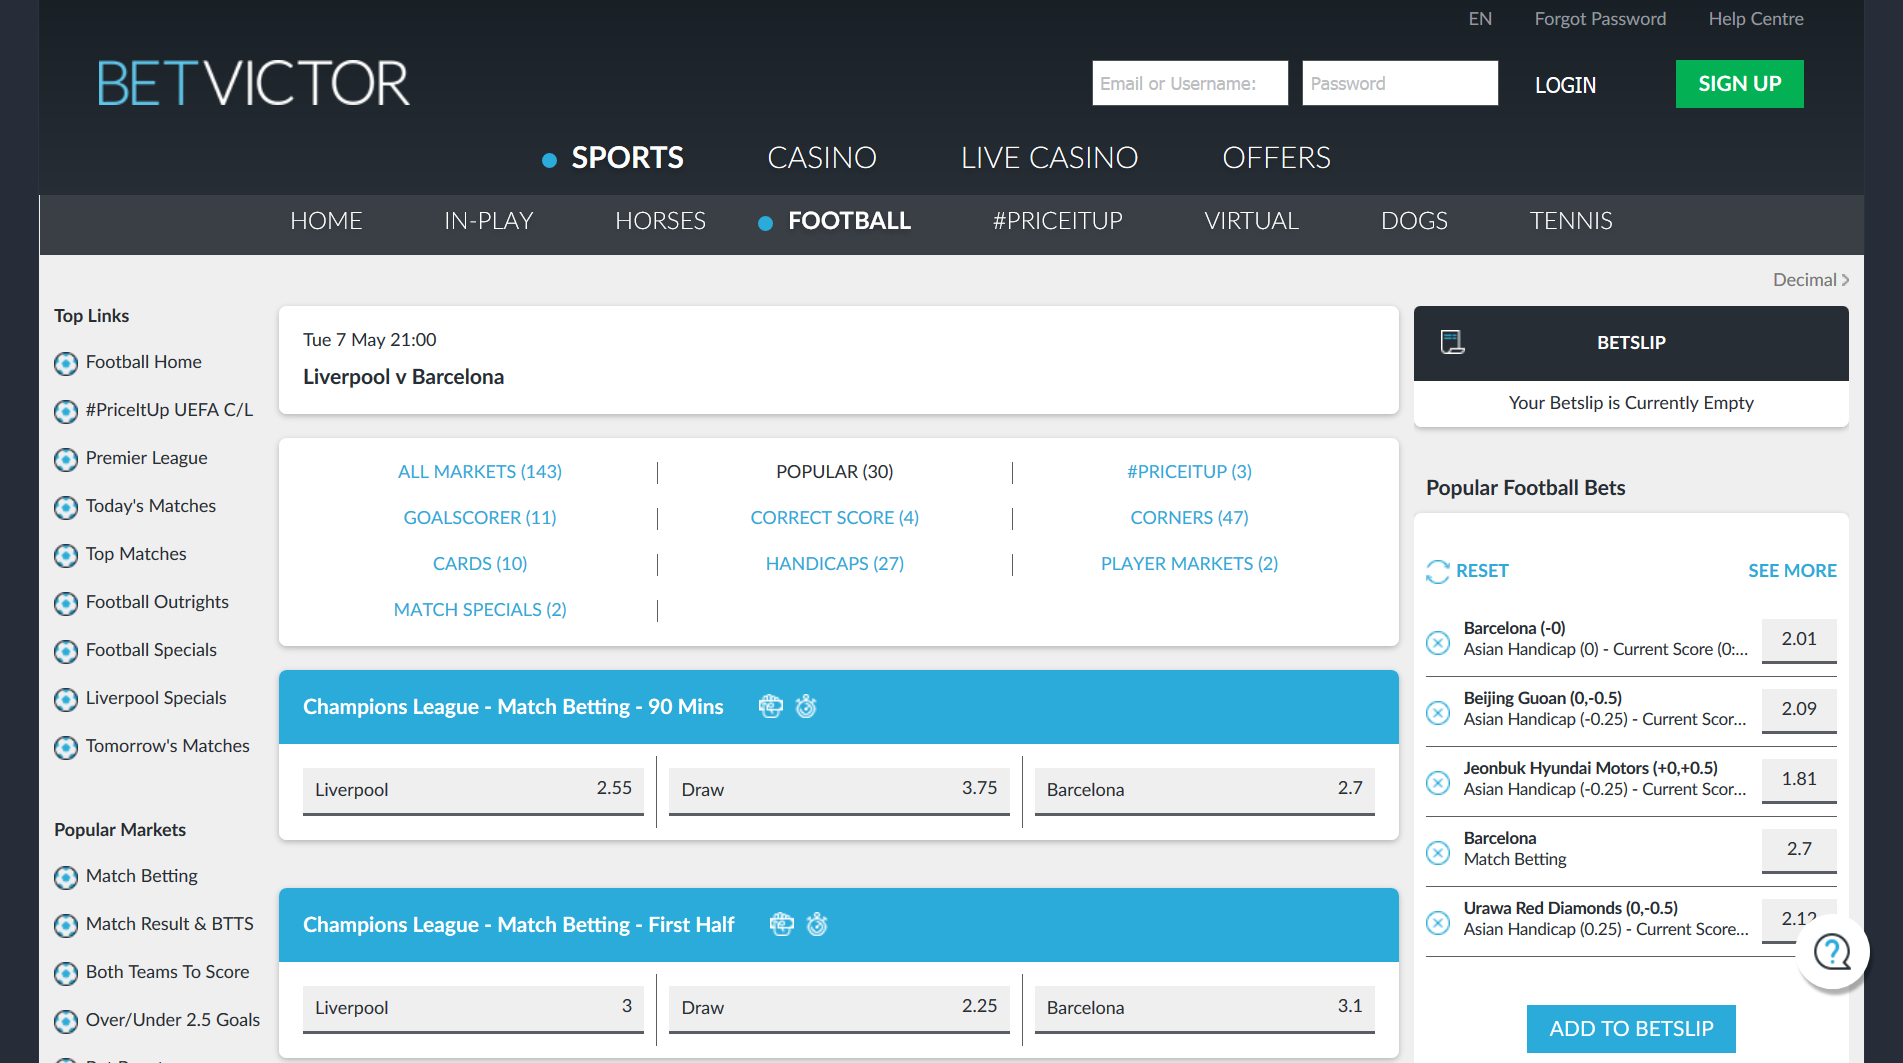Open the Offers section
1903x1063 pixels.
1276,158
